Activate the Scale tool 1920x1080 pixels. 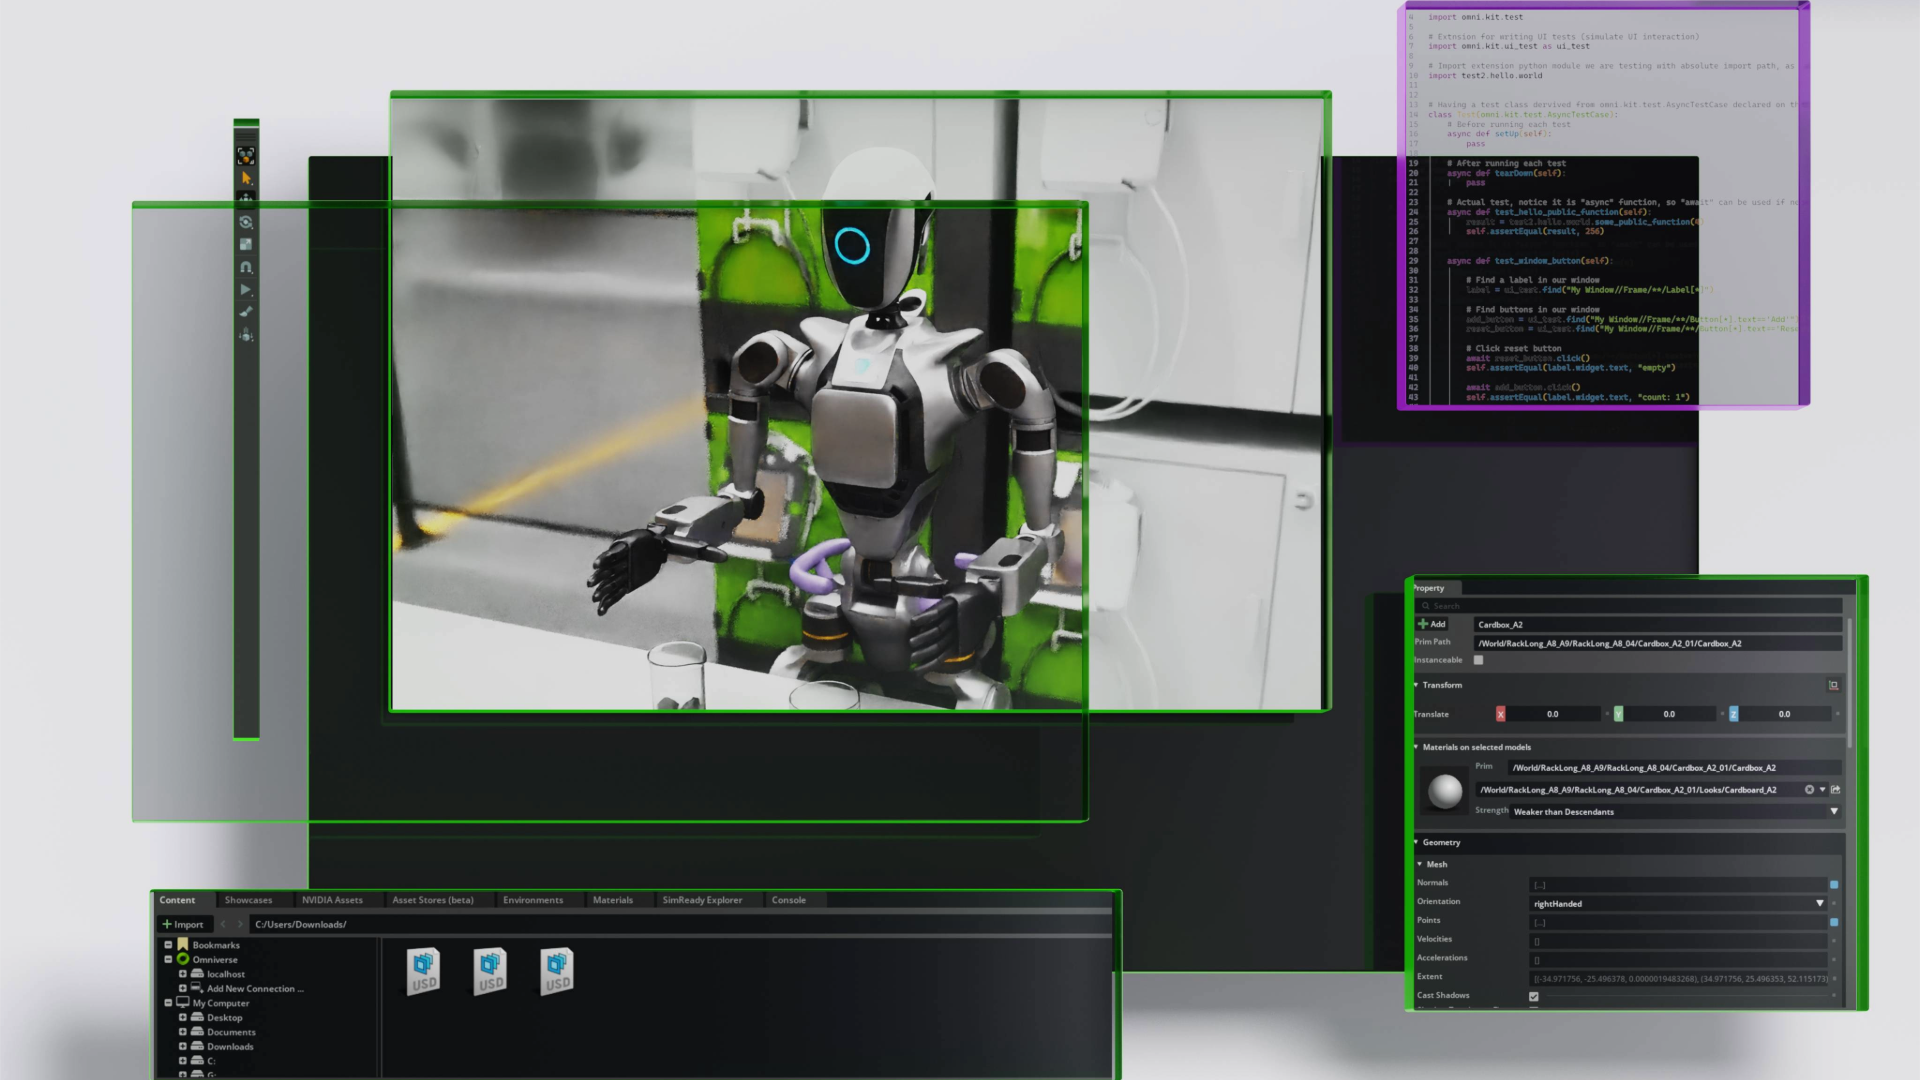pos(246,244)
